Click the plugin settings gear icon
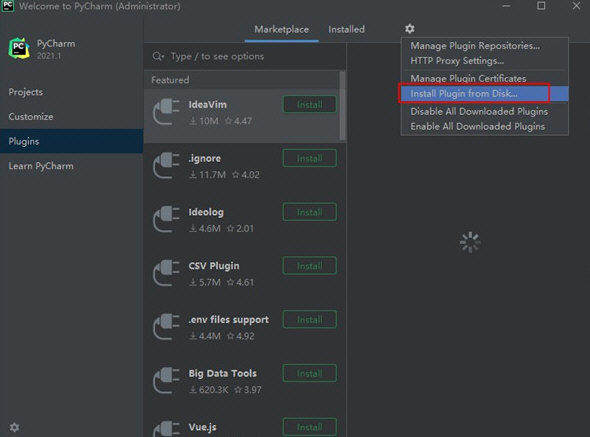Image resolution: width=590 pixels, height=437 pixels. (x=409, y=29)
